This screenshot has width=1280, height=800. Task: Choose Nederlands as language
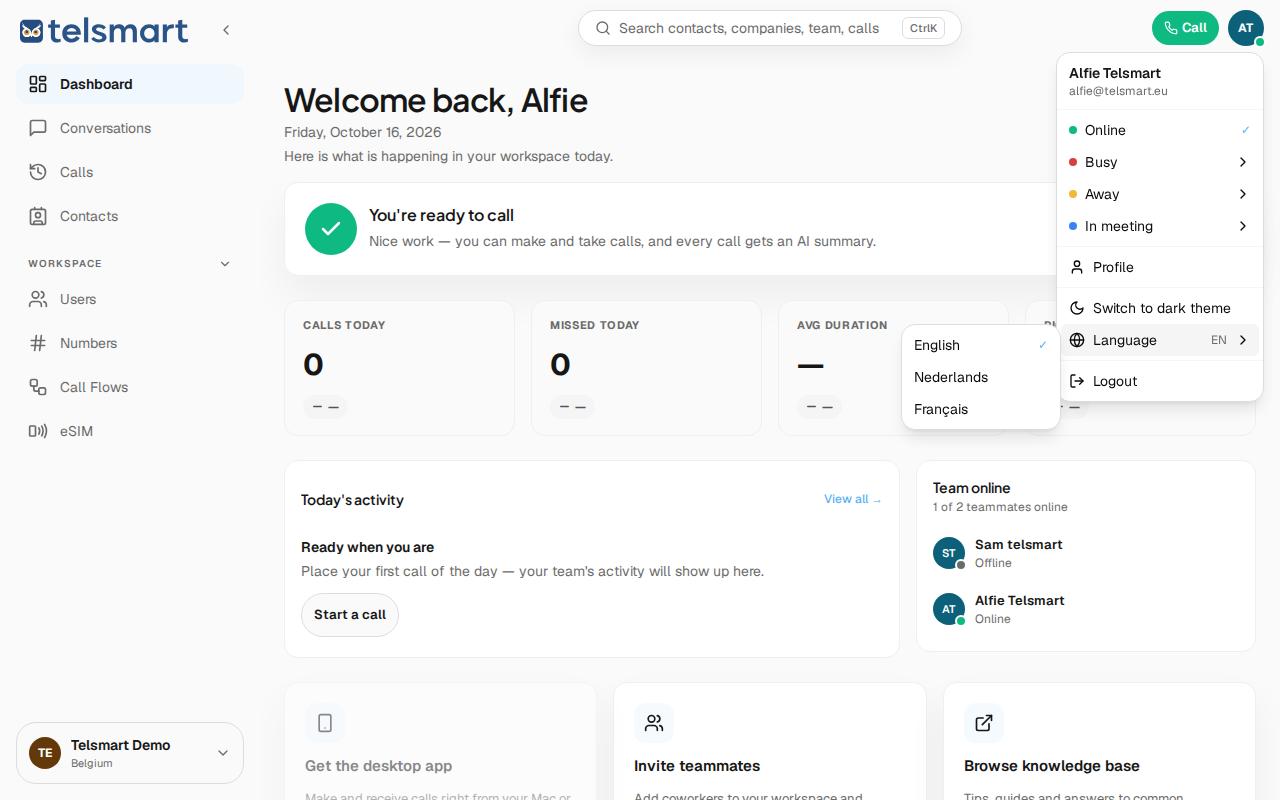(x=981, y=377)
